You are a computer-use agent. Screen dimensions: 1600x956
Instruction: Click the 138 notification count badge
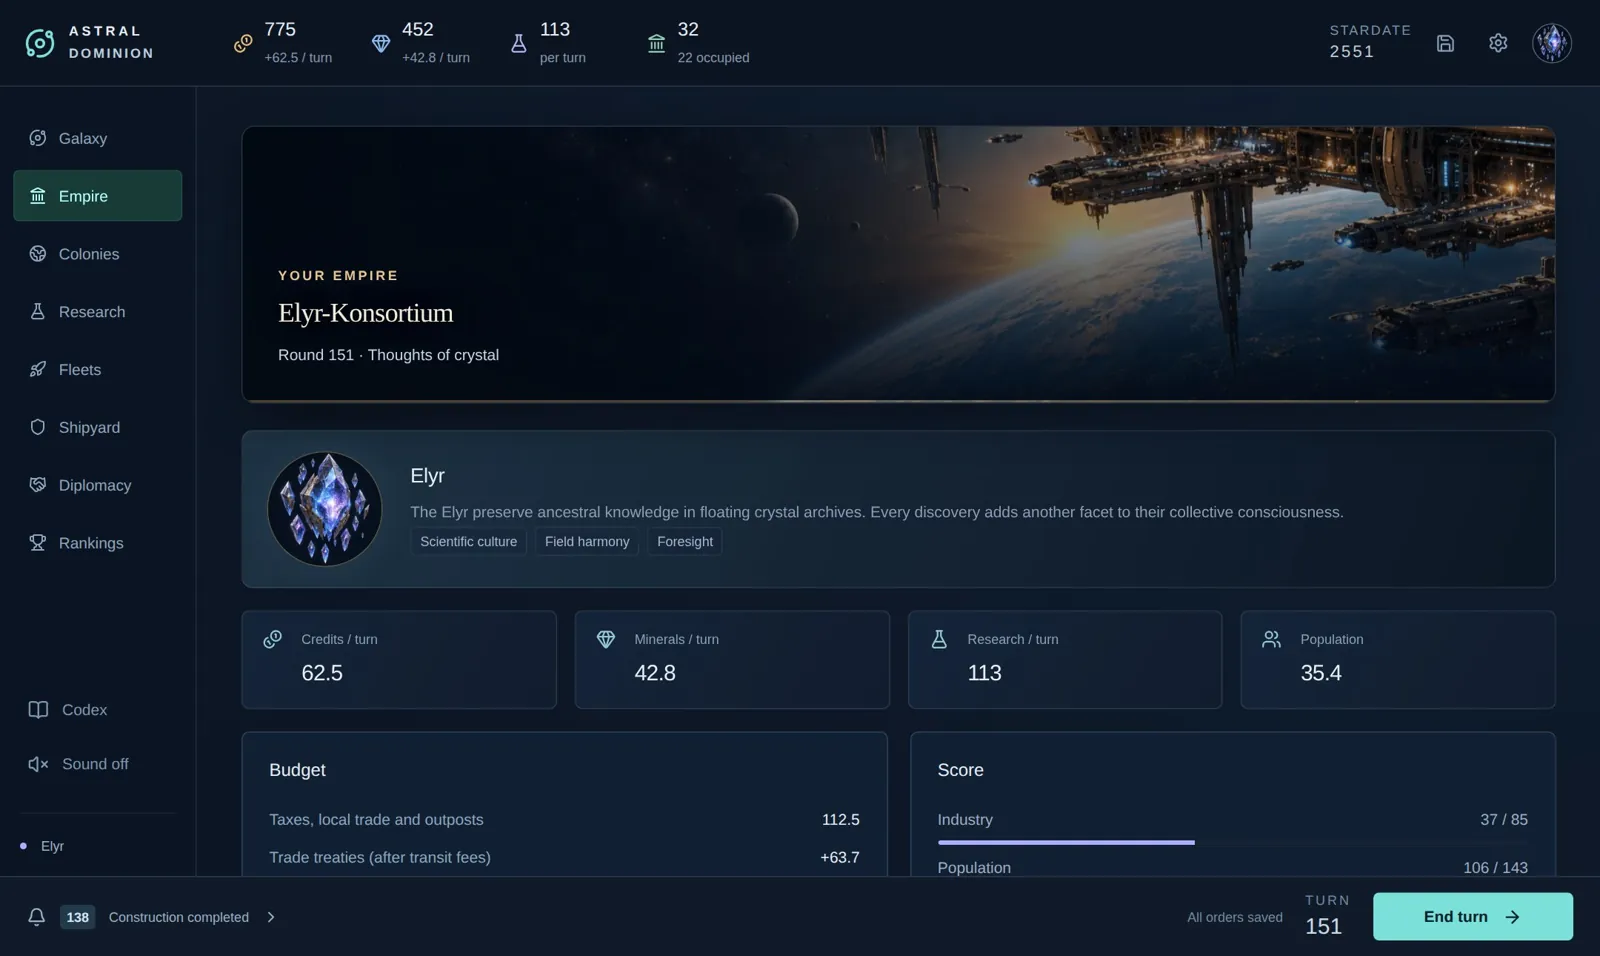point(77,917)
